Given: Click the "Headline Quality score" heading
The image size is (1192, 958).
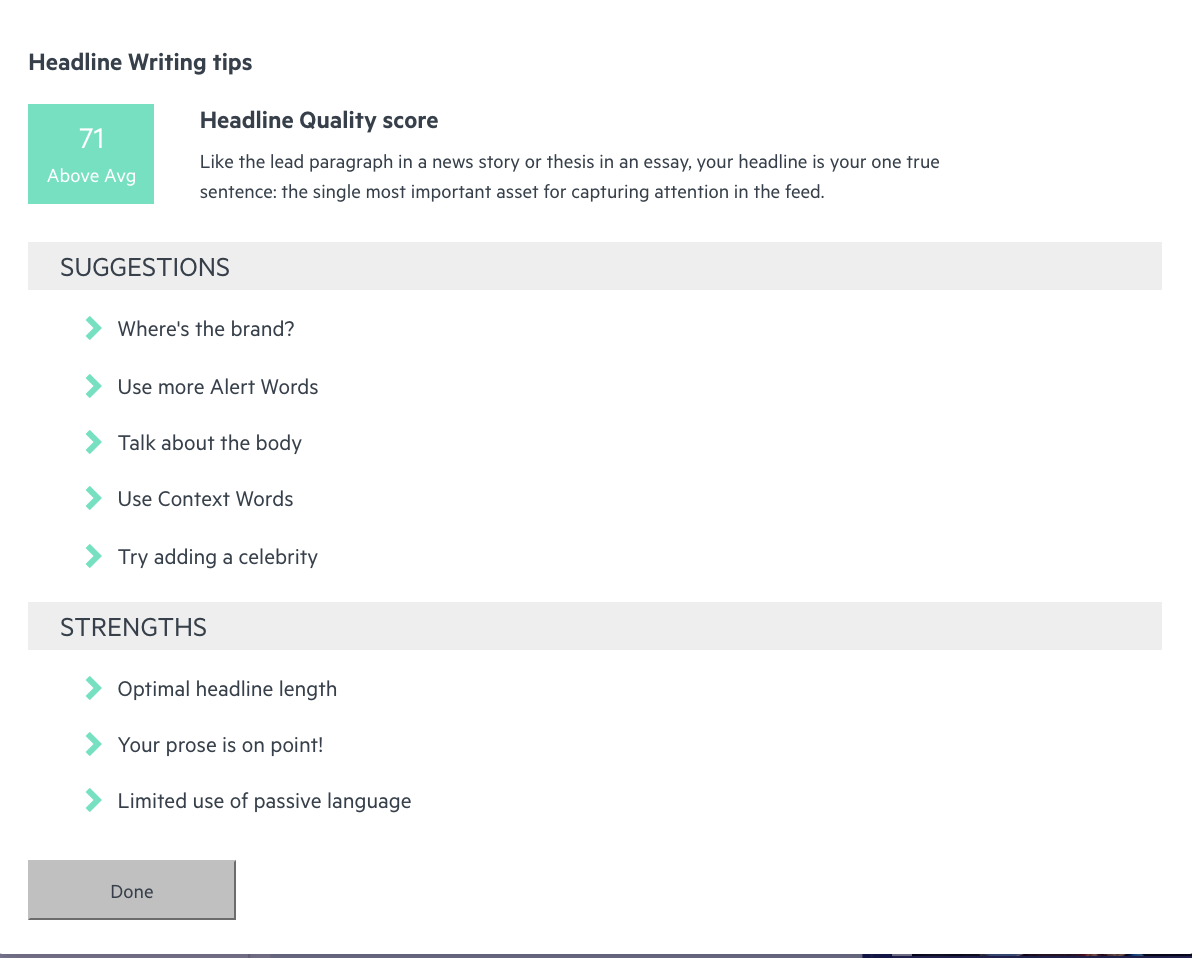Looking at the screenshot, I should (x=319, y=120).
